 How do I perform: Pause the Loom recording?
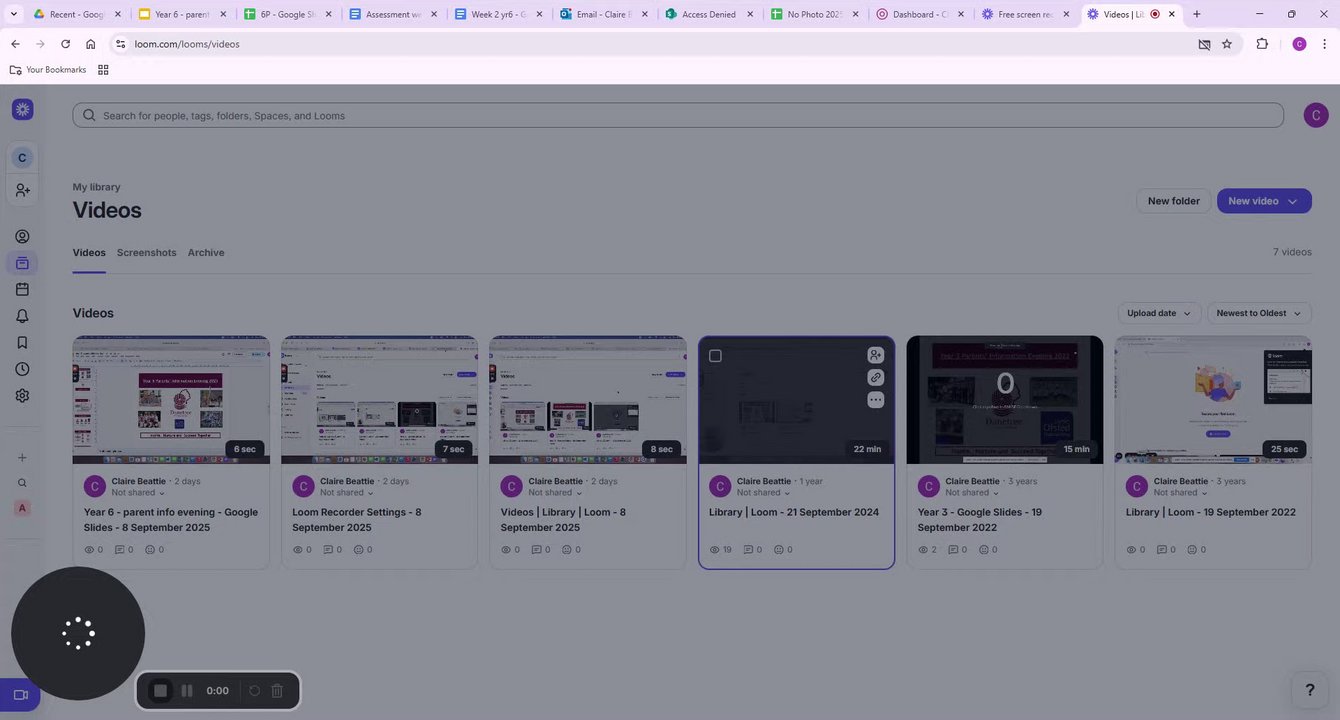187,691
